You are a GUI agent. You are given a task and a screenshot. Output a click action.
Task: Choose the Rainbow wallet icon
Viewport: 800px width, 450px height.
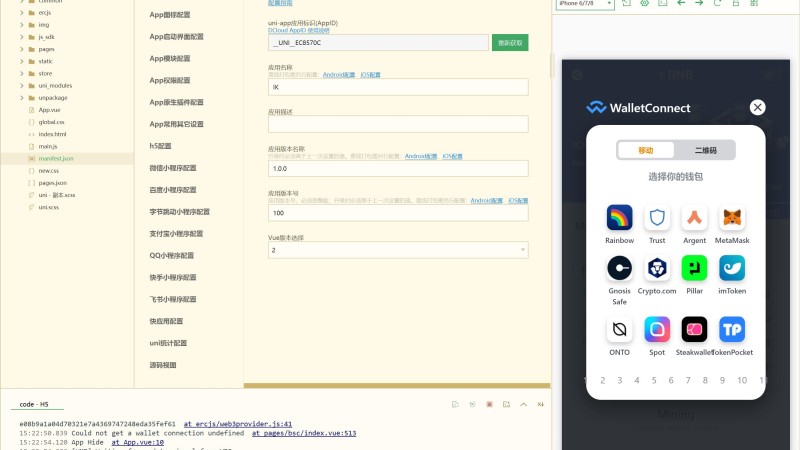point(619,217)
